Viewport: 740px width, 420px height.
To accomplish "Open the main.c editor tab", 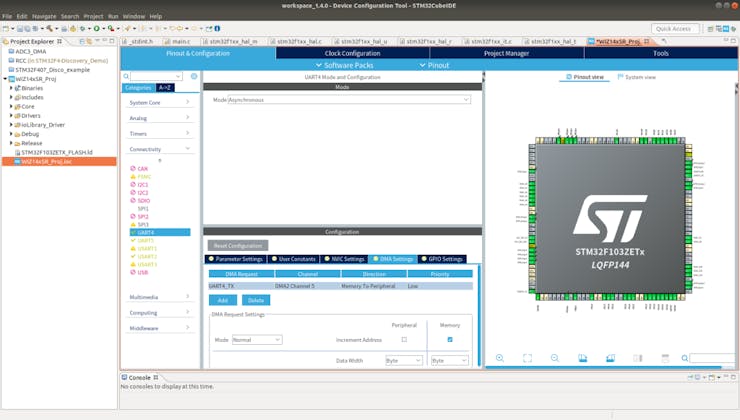I will pos(178,42).
